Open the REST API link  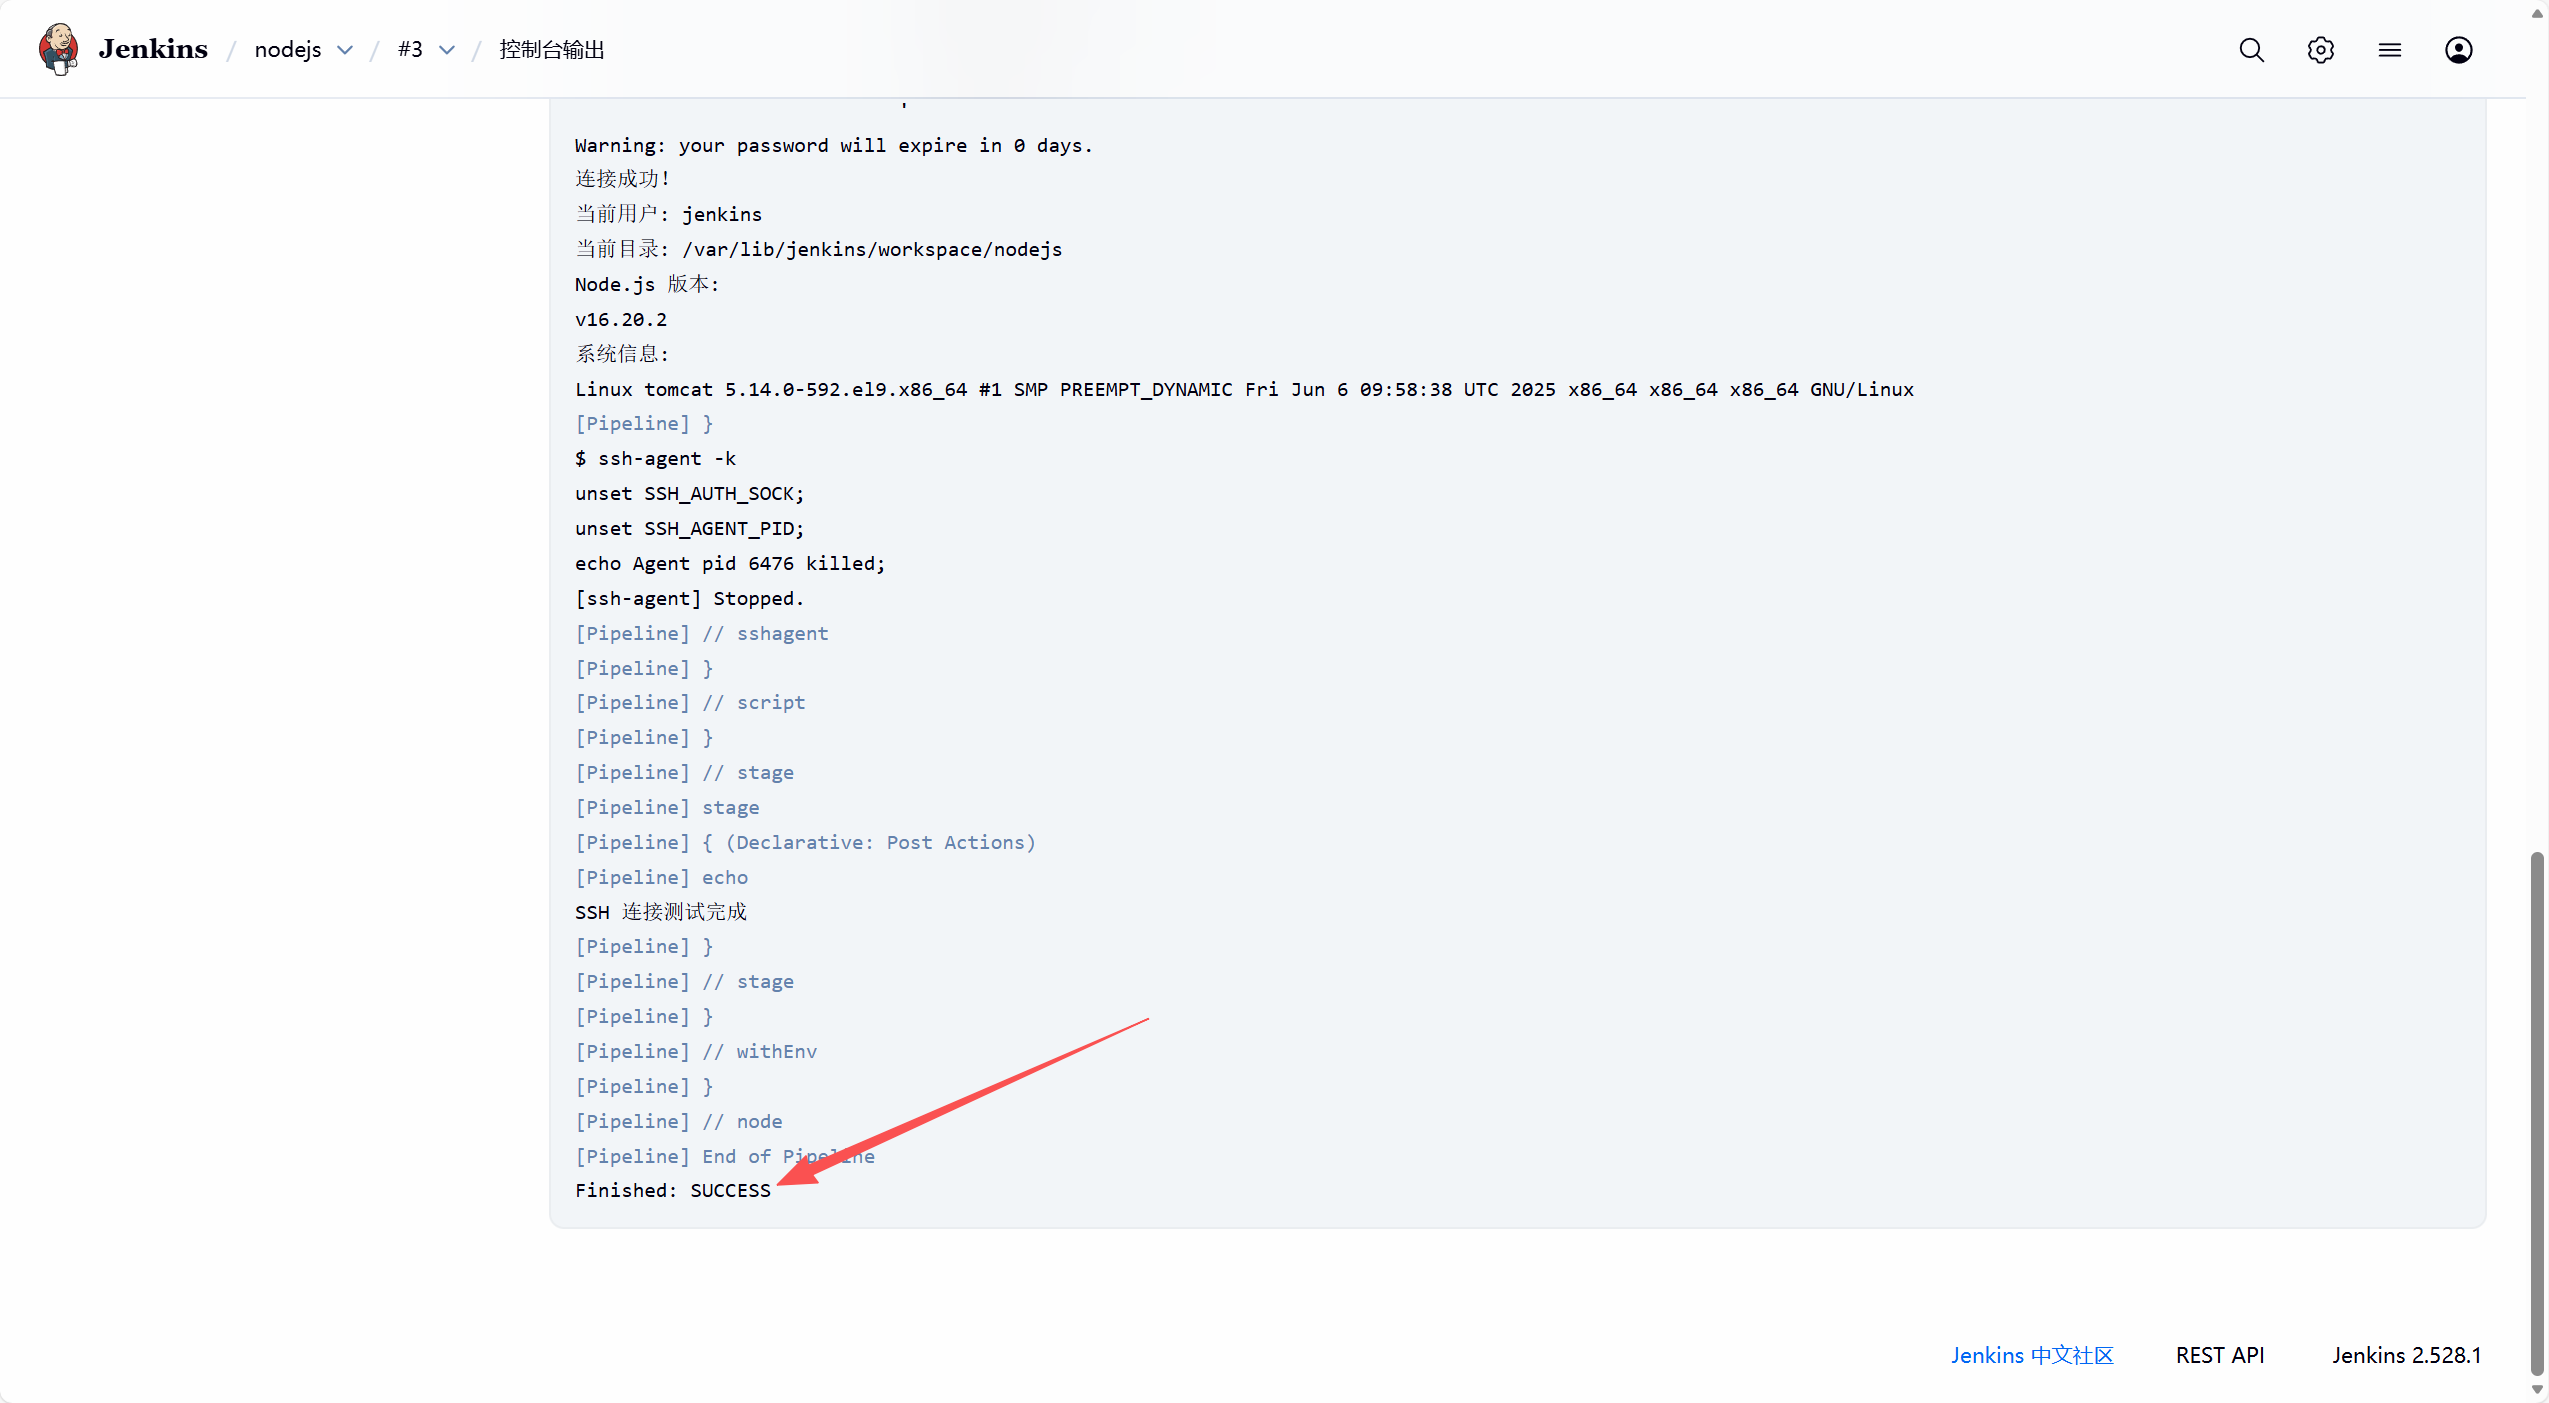pos(2219,1355)
